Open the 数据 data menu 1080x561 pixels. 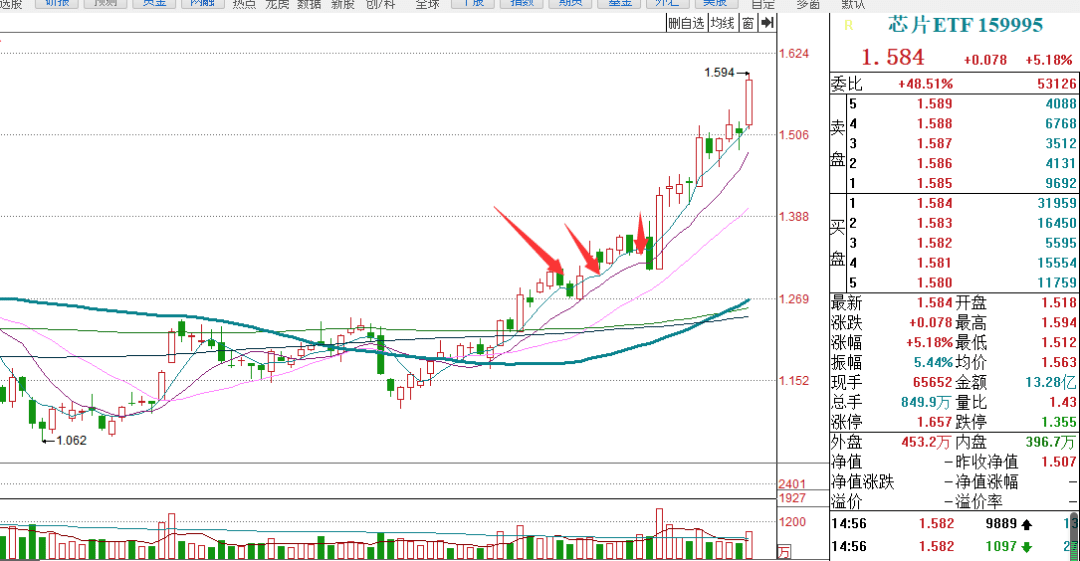click(309, 4)
